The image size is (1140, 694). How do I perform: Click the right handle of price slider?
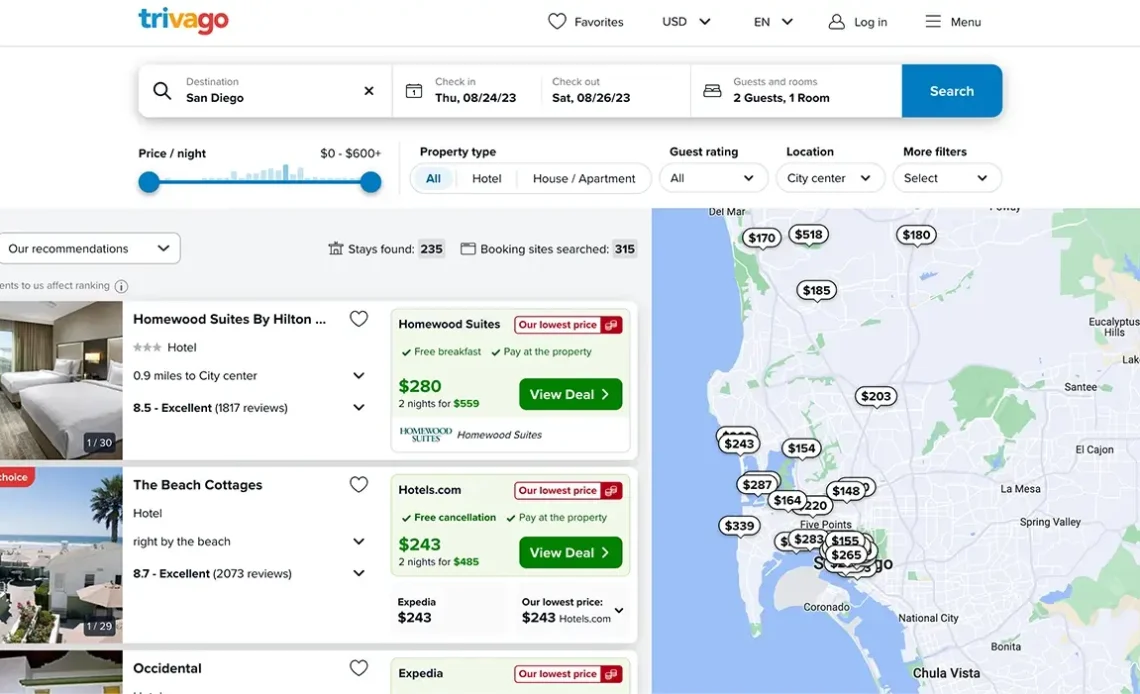click(371, 182)
